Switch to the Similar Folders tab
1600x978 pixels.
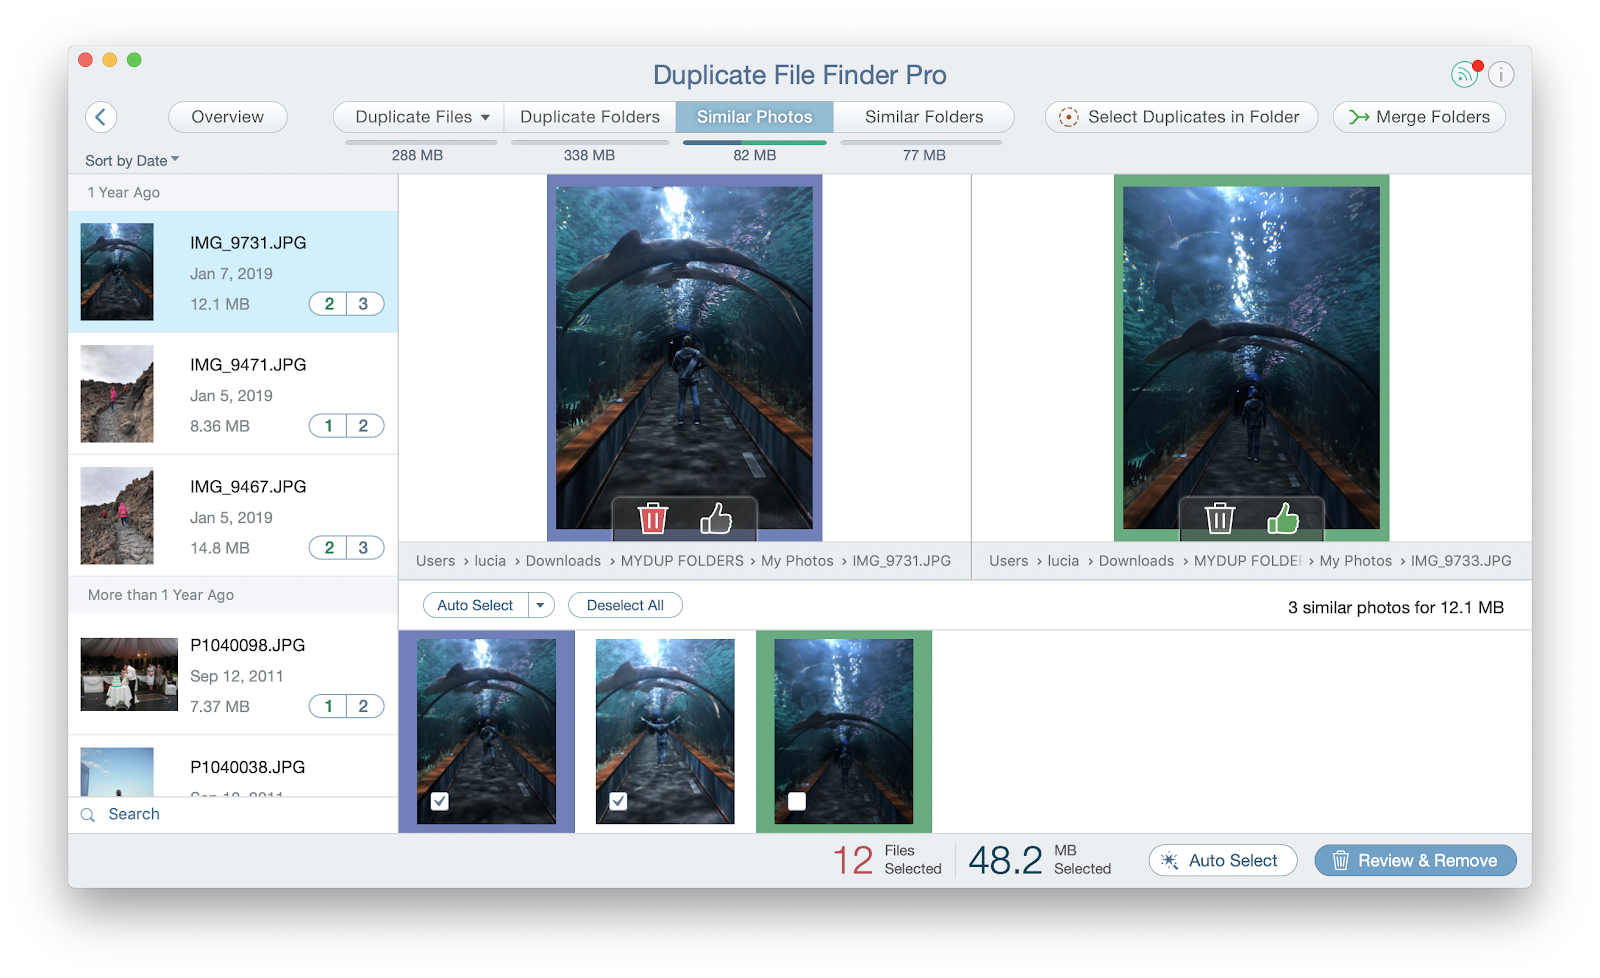(924, 117)
